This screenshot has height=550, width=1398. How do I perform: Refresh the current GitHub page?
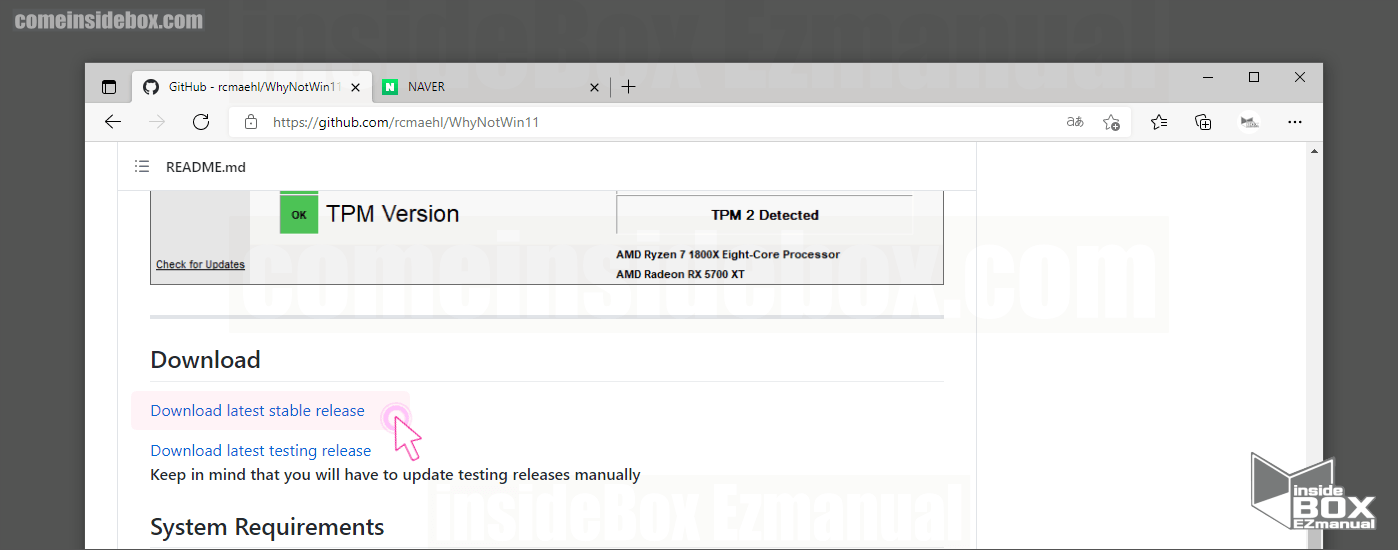coord(201,122)
